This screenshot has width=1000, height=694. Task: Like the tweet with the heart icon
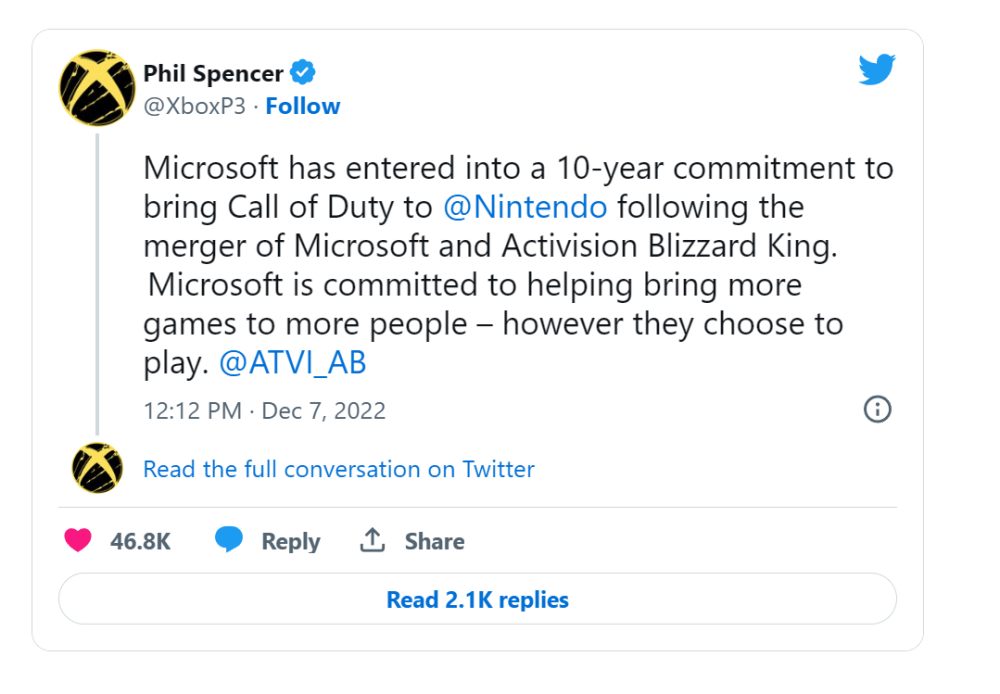[x=78, y=541]
